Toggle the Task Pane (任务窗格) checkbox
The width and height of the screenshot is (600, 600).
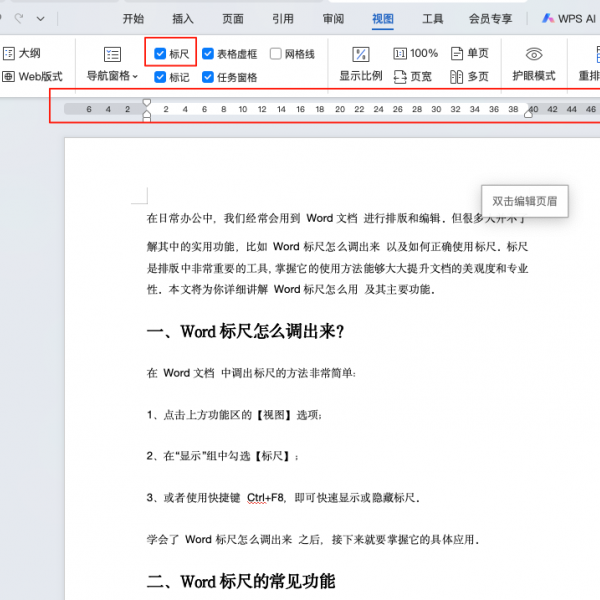pyautogui.click(x=208, y=77)
